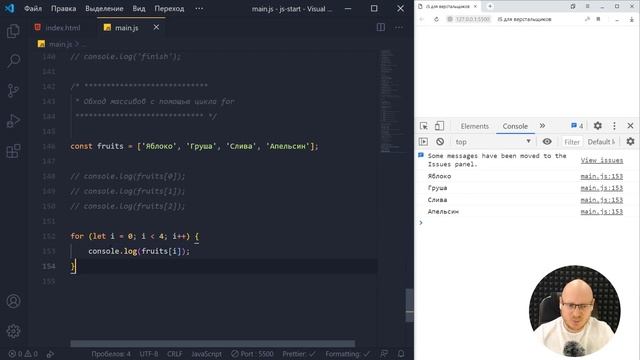Open the feedback icon in status bar

384,354
